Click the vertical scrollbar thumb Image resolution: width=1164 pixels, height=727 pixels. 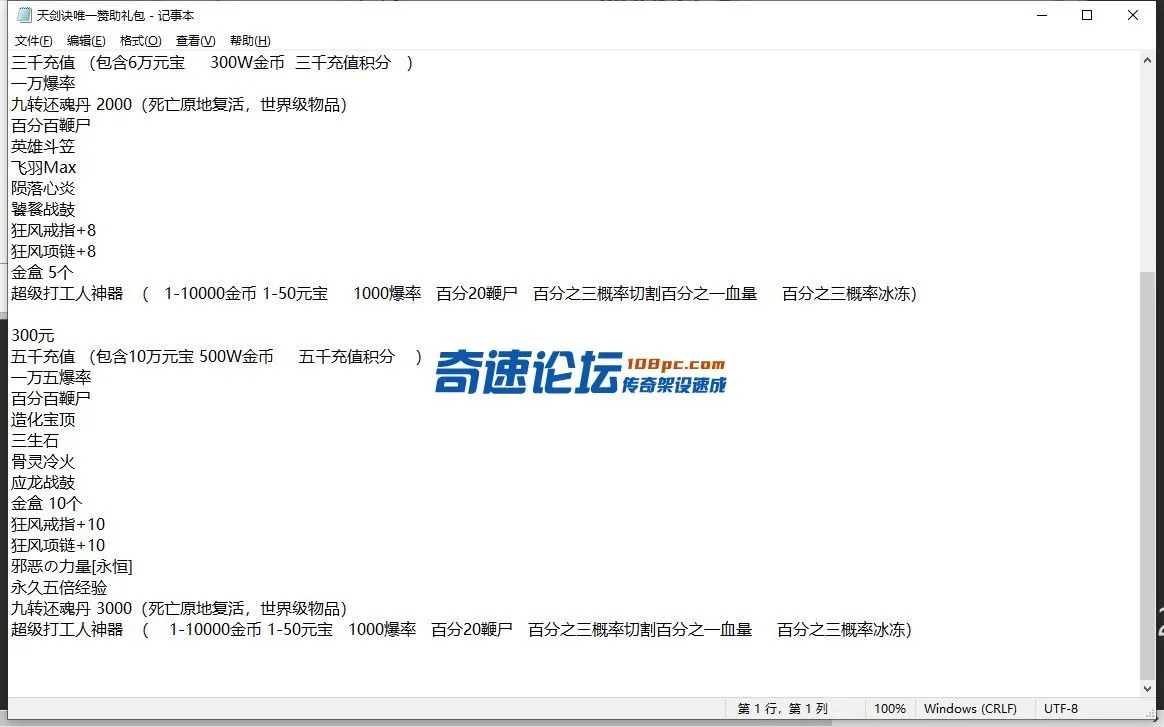point(1148,474)
